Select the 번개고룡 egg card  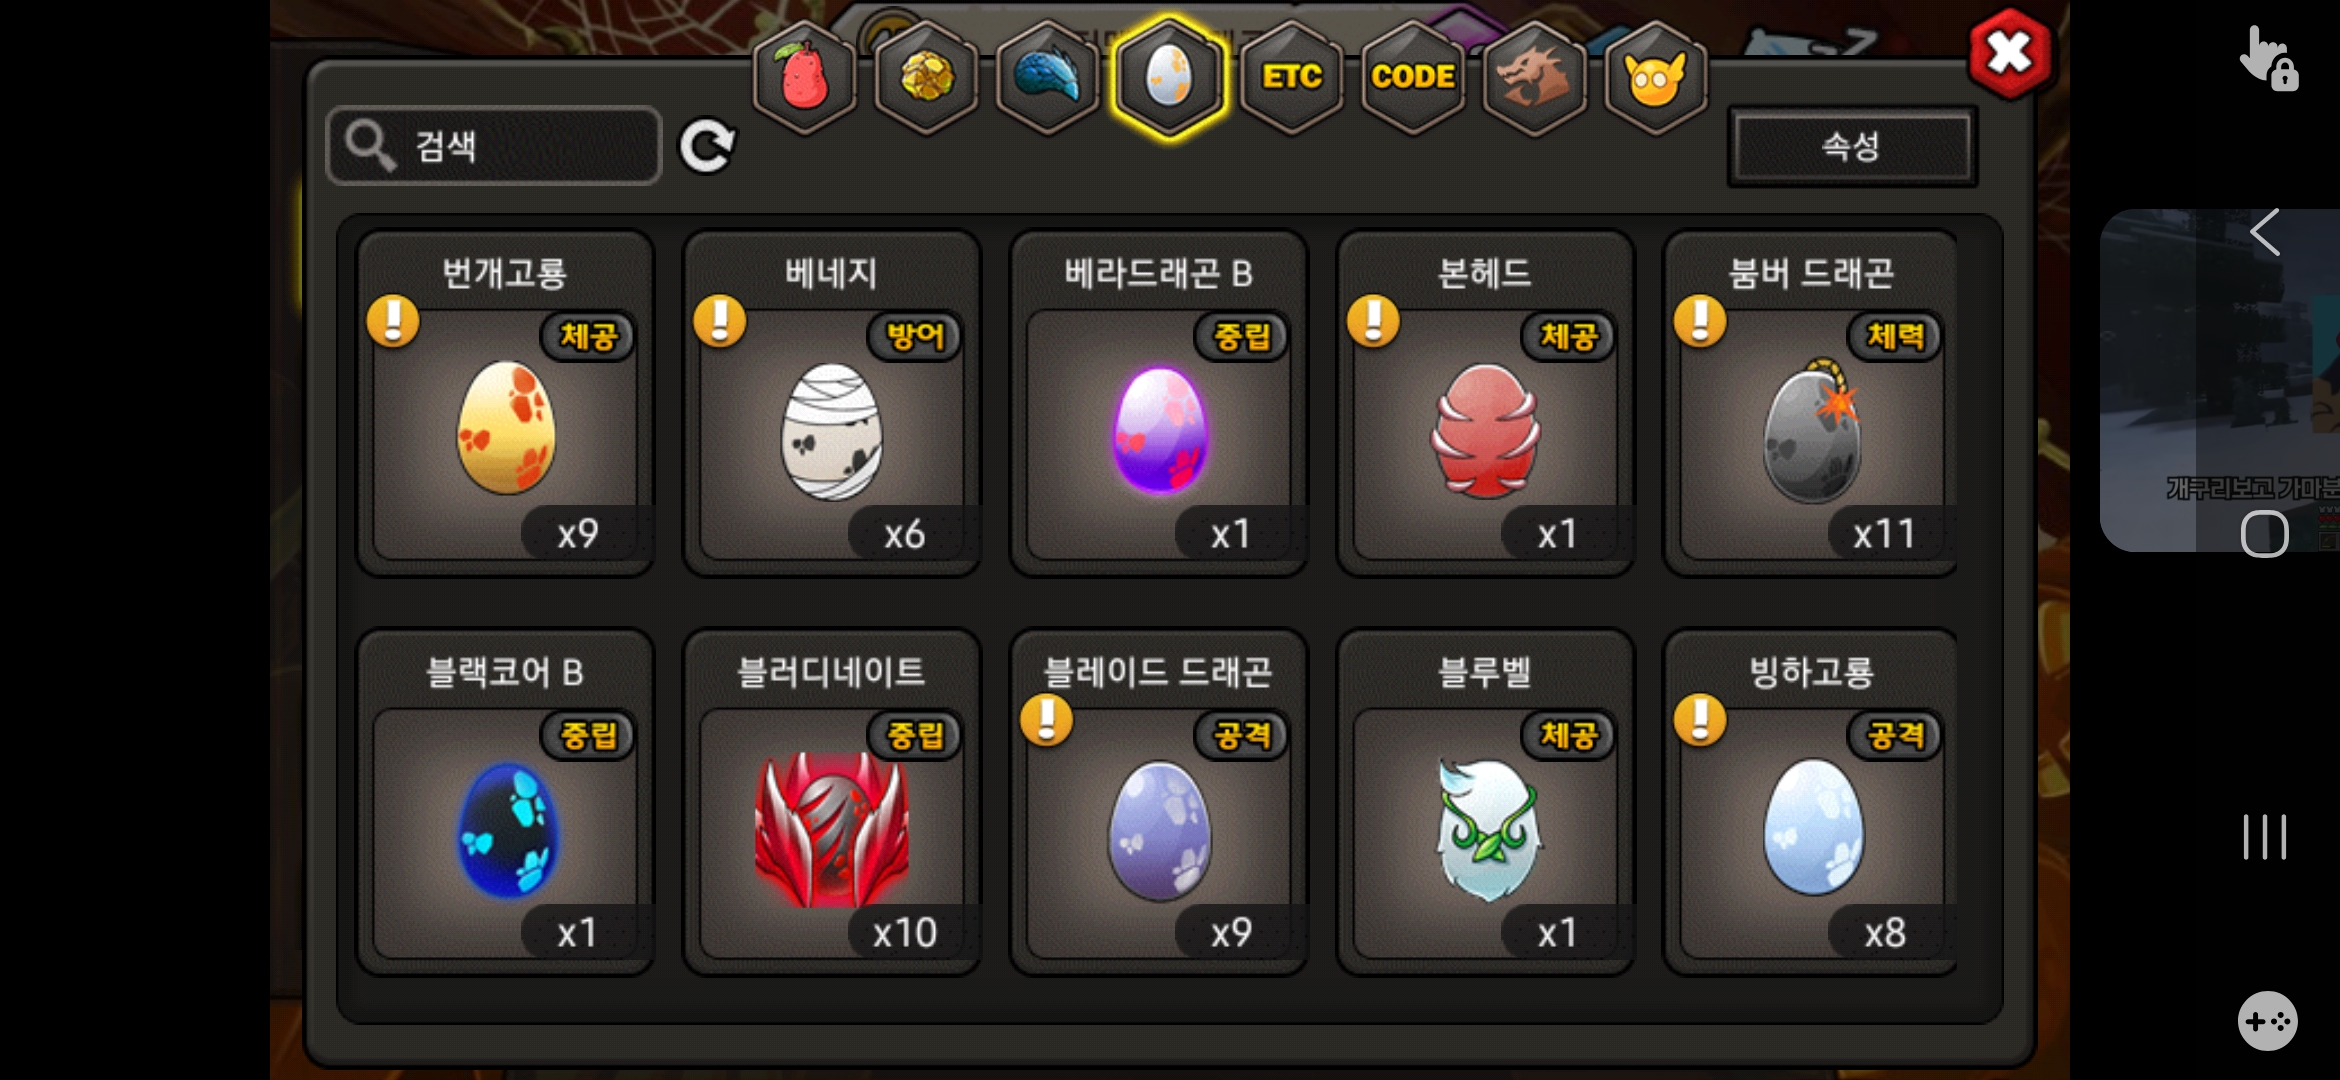[x=506, y=403]
